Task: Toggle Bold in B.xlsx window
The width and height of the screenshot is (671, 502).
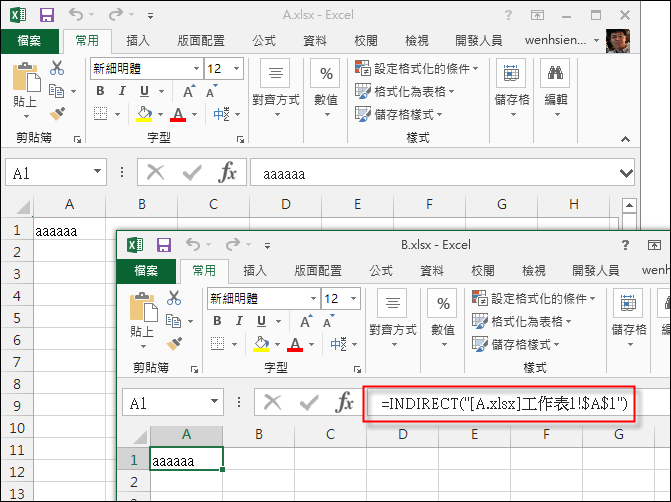Action: tap(217, 321)
